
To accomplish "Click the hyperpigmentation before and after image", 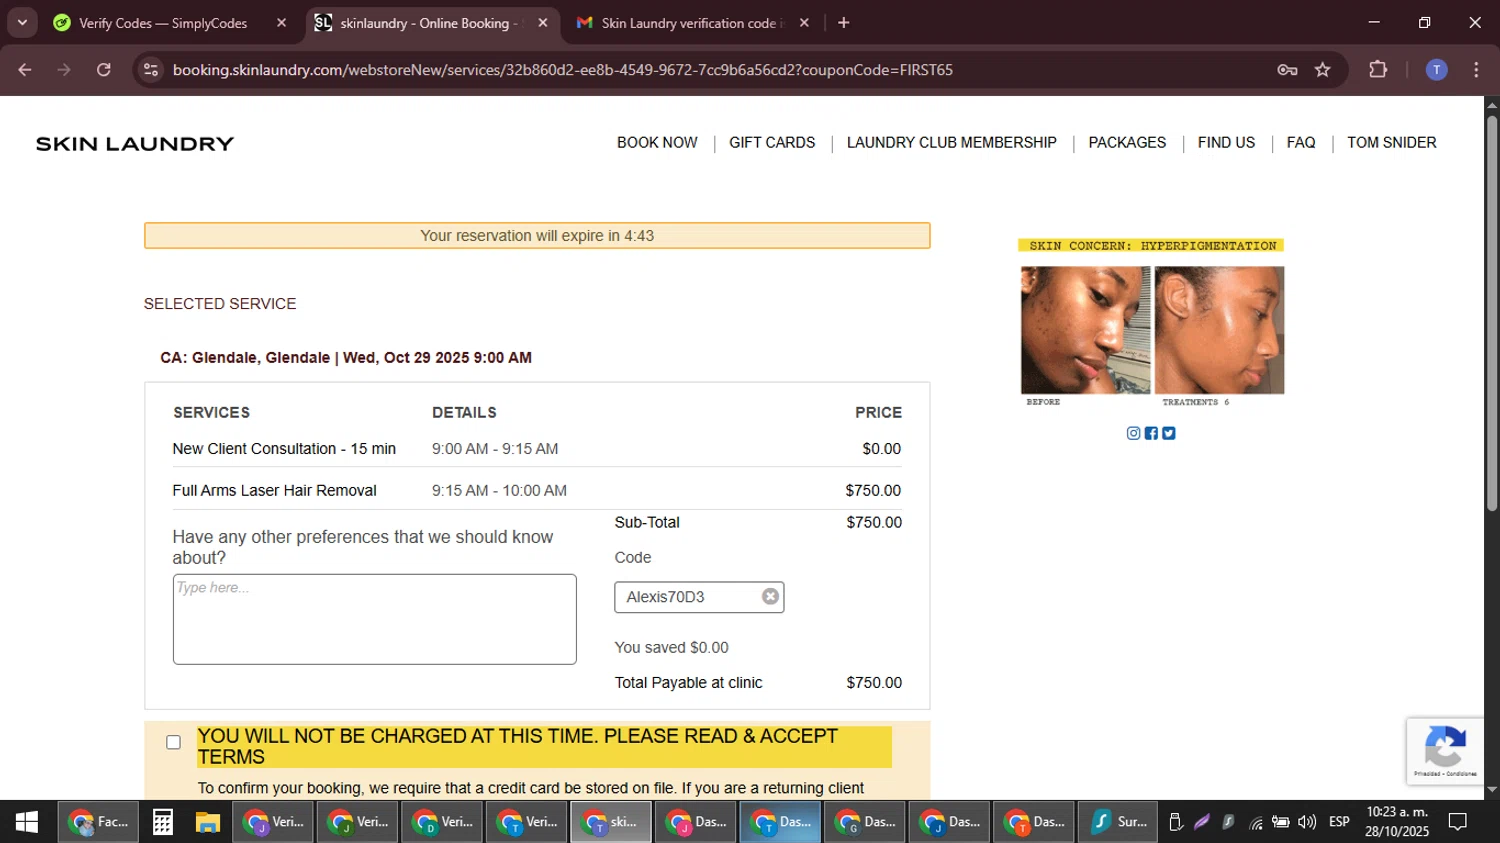I will coord(1152,322).
